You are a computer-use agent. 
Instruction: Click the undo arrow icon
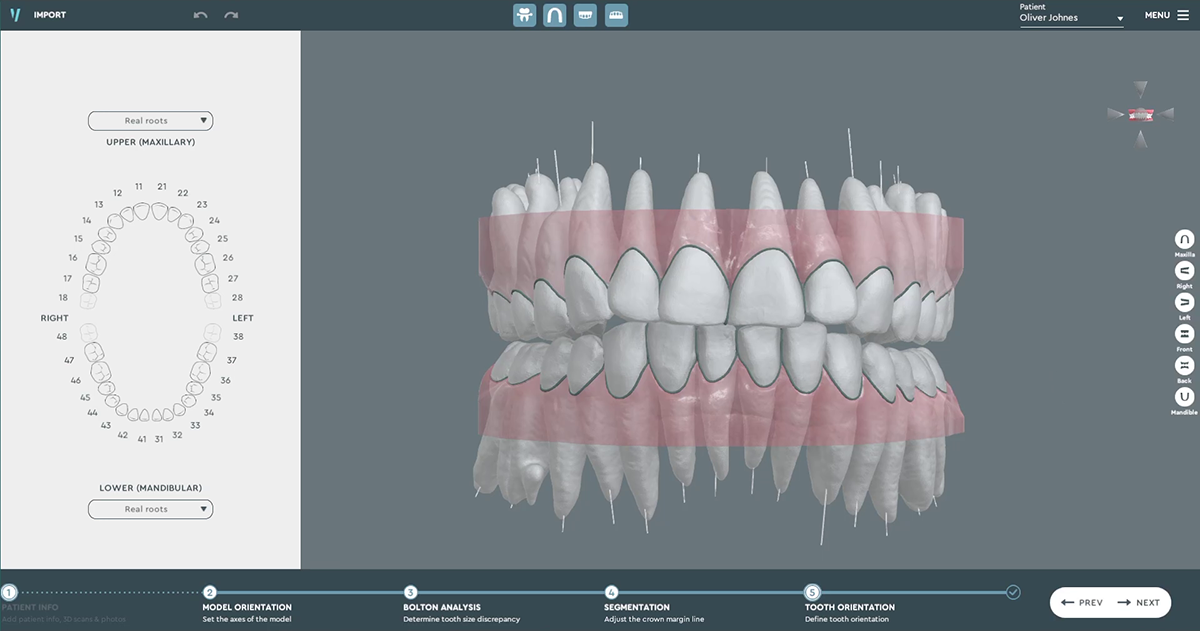click(x=200, y=15)
